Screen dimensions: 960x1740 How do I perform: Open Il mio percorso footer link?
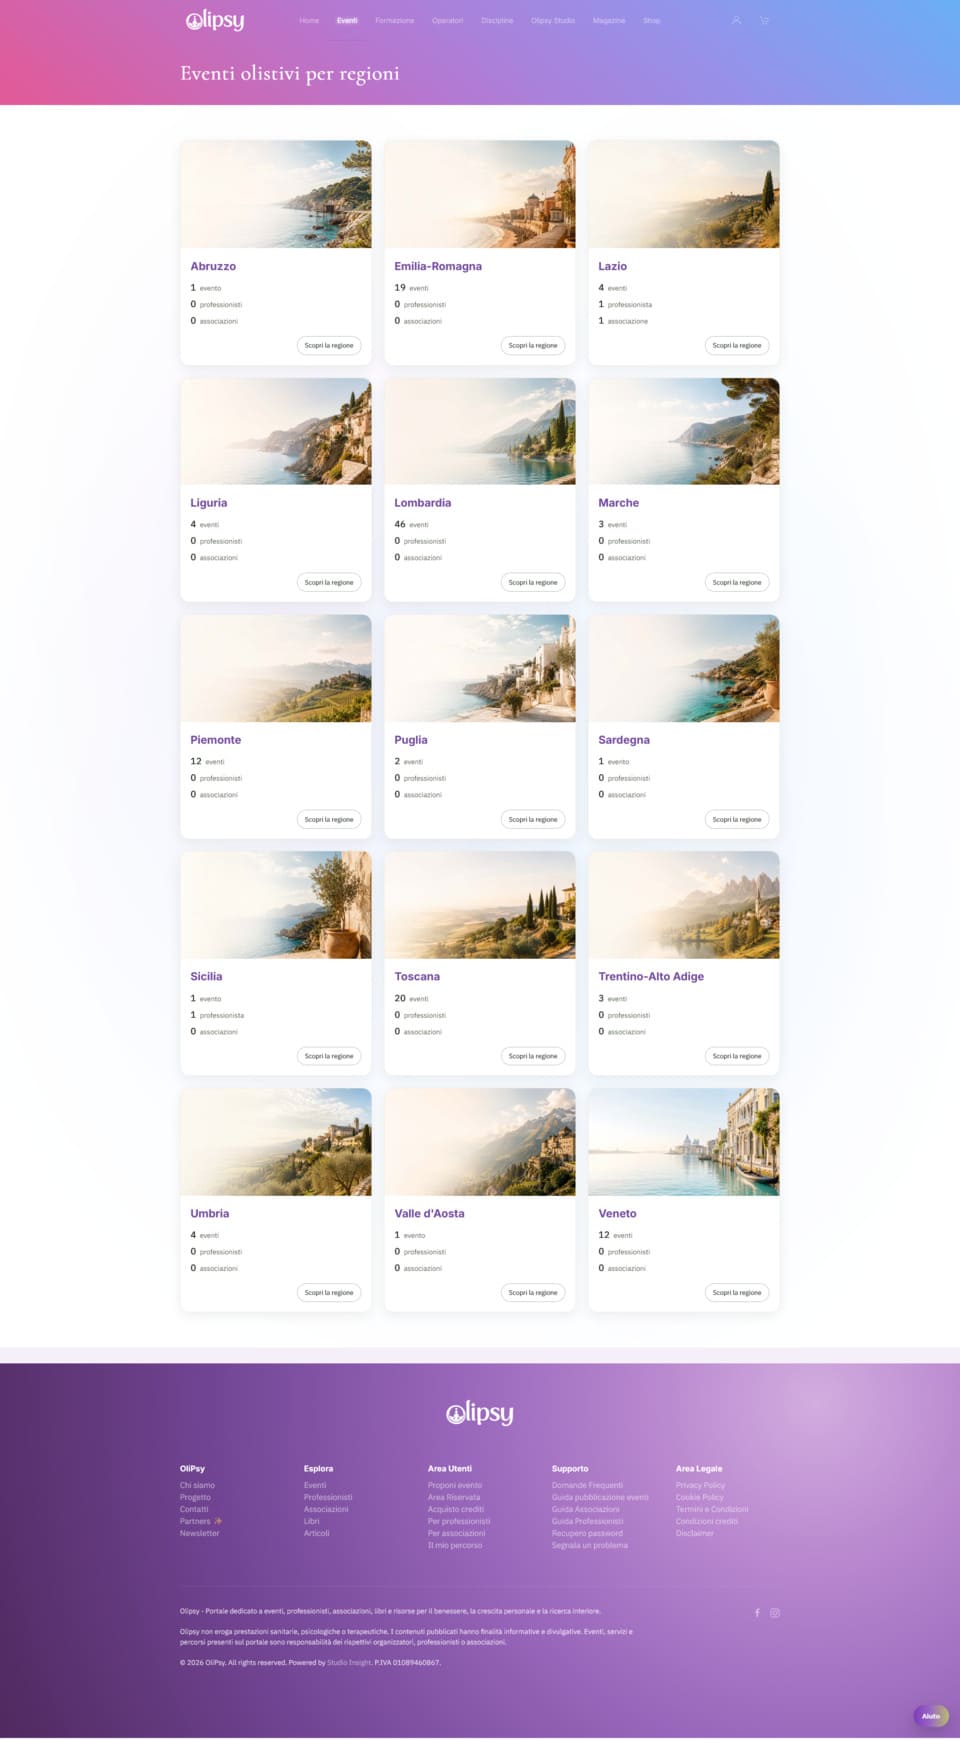pyautogui.click(x=455, y=1545)
